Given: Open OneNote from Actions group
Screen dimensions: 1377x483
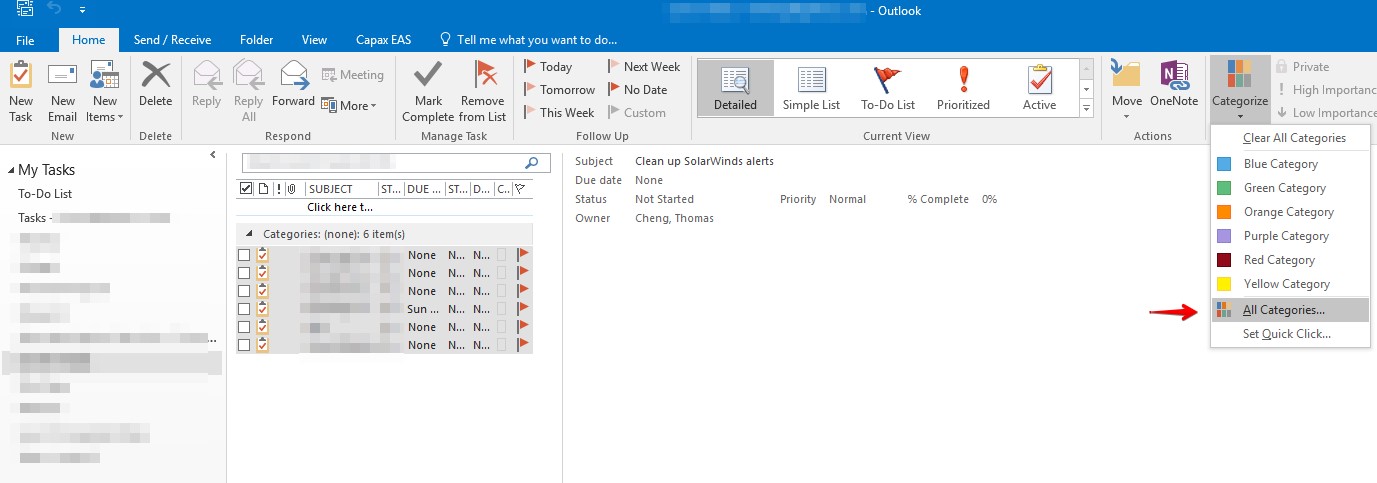Looking at the screenshot, I should 1174,78.
